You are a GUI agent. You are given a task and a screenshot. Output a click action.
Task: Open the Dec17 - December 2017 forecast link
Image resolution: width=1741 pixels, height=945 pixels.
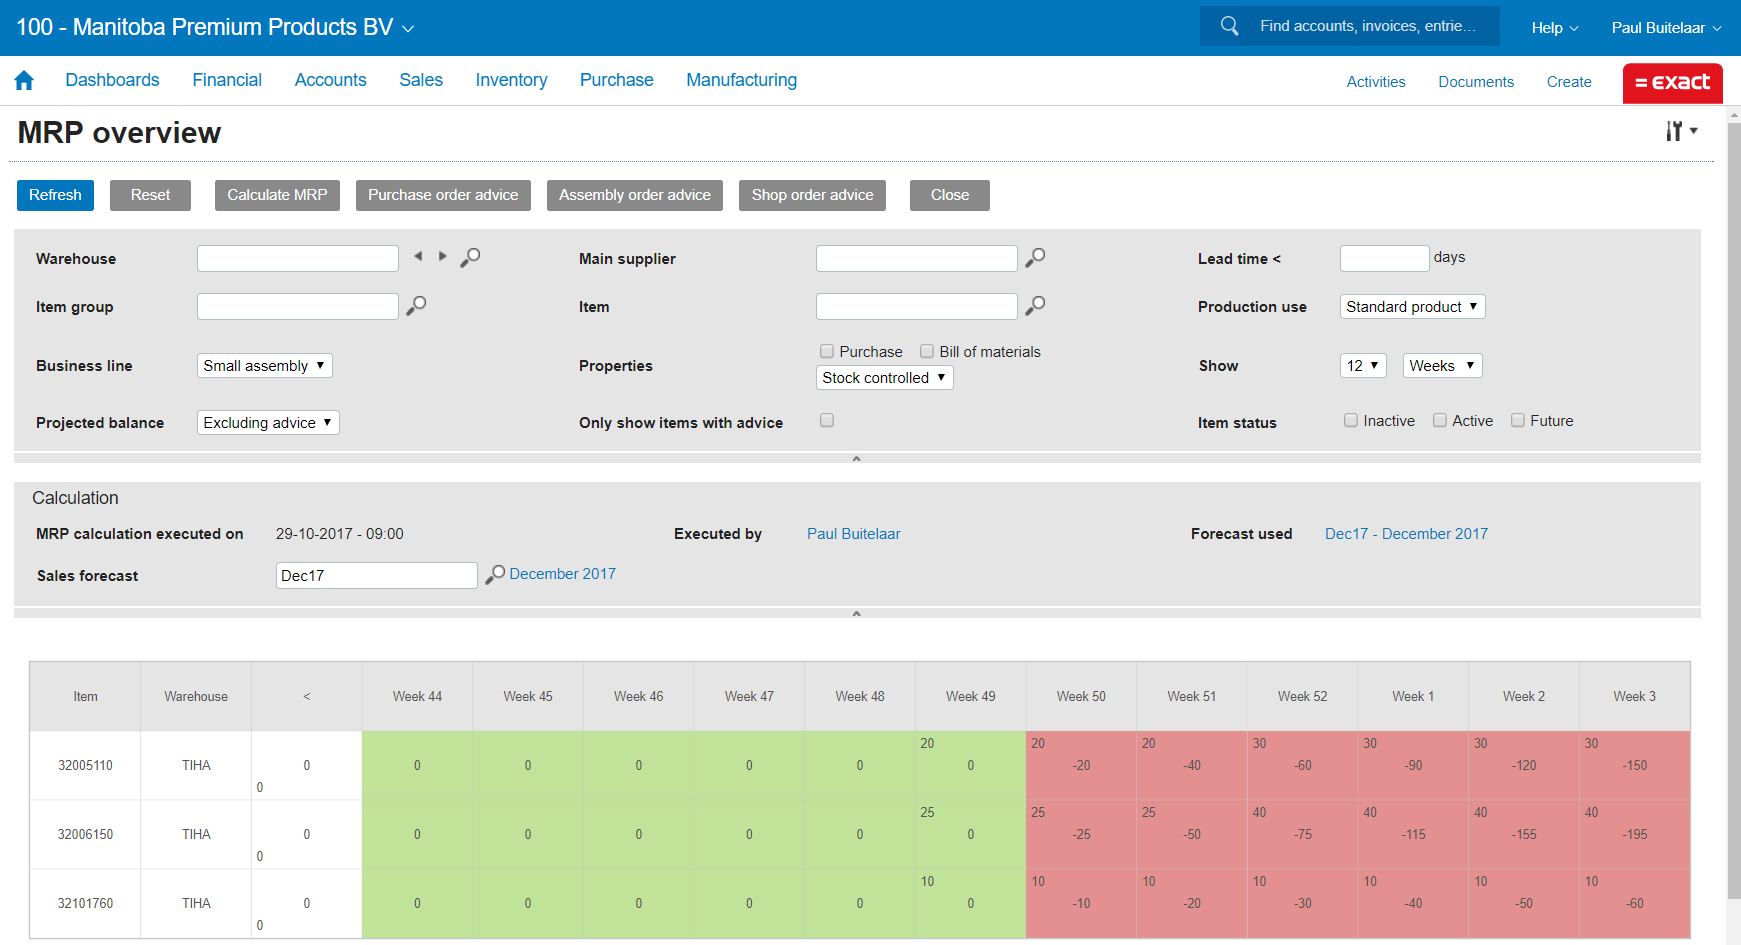click(1405, 534)
